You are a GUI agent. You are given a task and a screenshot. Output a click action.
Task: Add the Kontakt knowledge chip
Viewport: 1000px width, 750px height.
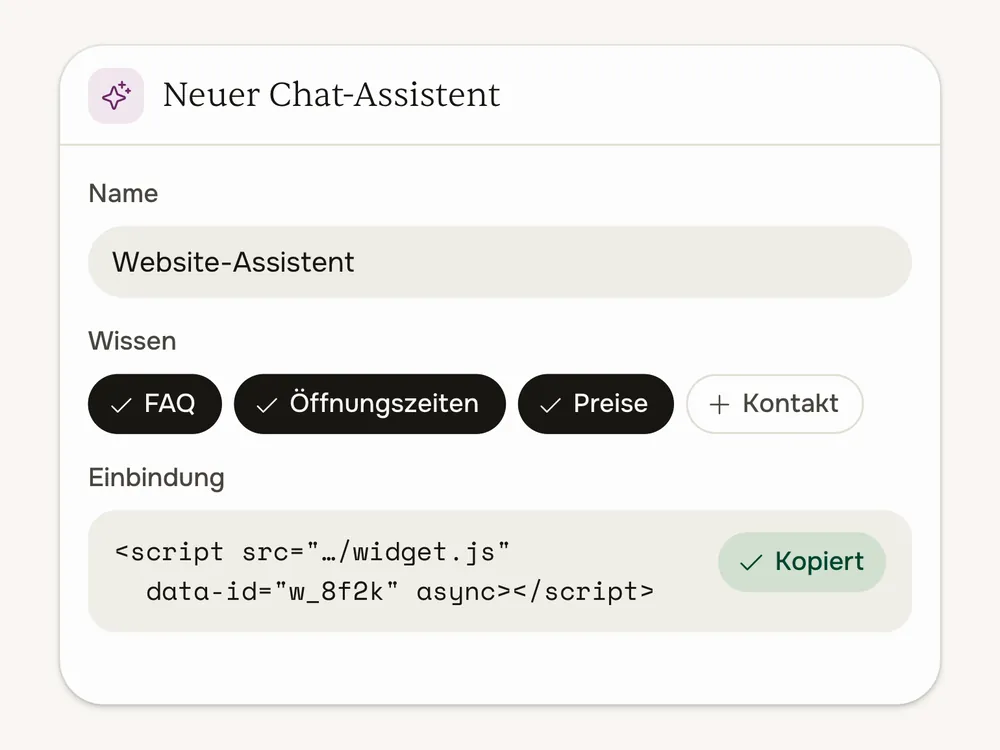tap(774, 404)
